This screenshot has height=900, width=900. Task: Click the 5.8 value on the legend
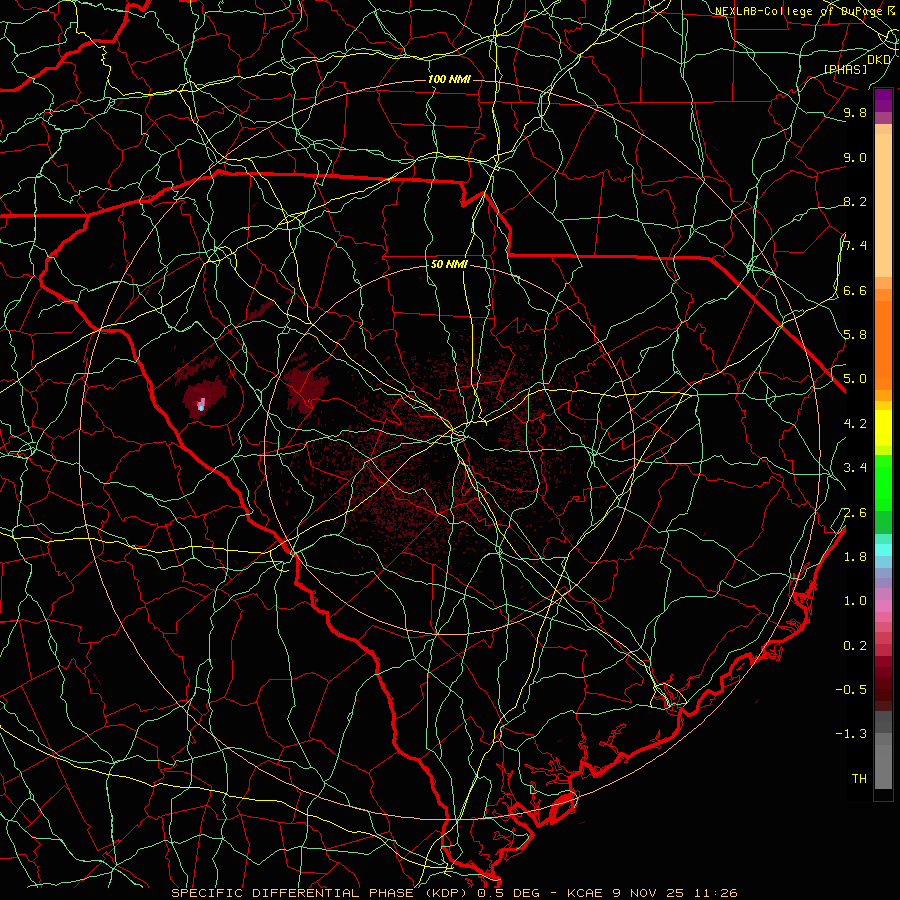(x=855, y=335)
